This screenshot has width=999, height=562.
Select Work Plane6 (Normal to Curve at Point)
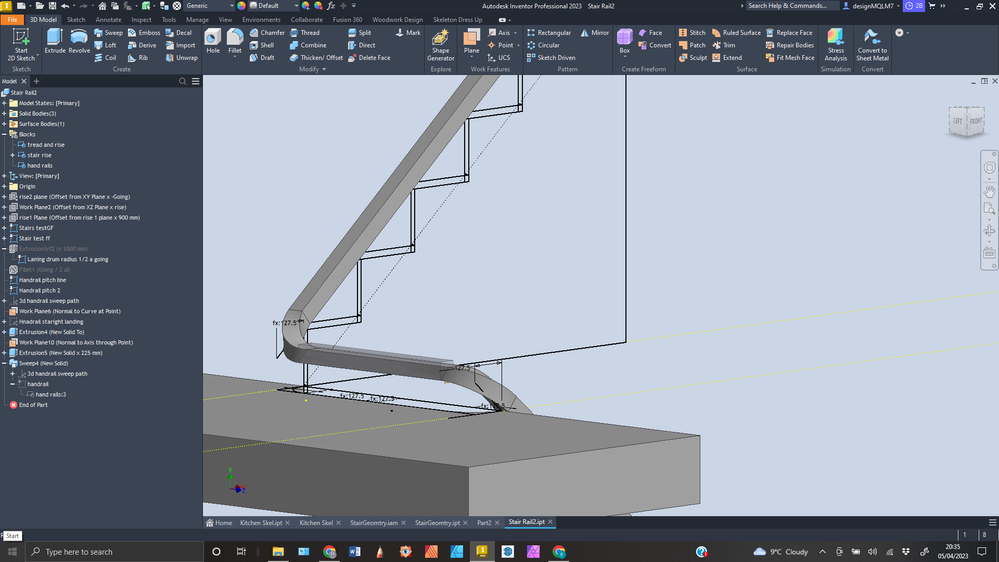(64, 311)
